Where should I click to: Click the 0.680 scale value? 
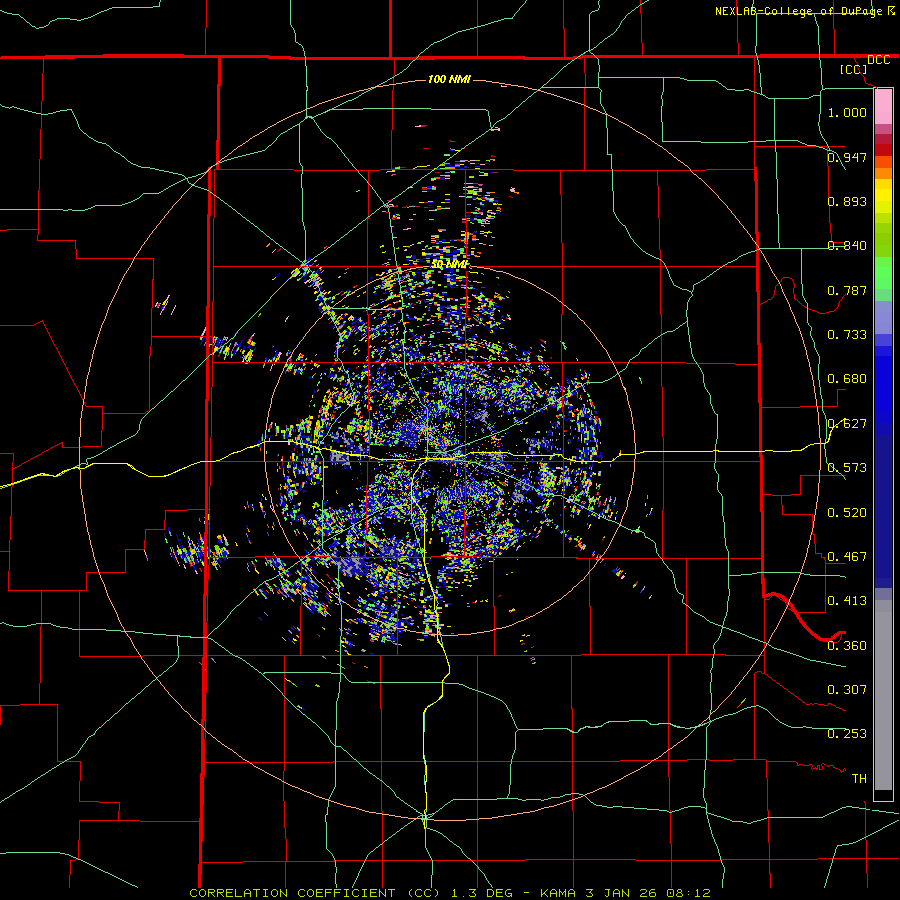click(847, 379)
